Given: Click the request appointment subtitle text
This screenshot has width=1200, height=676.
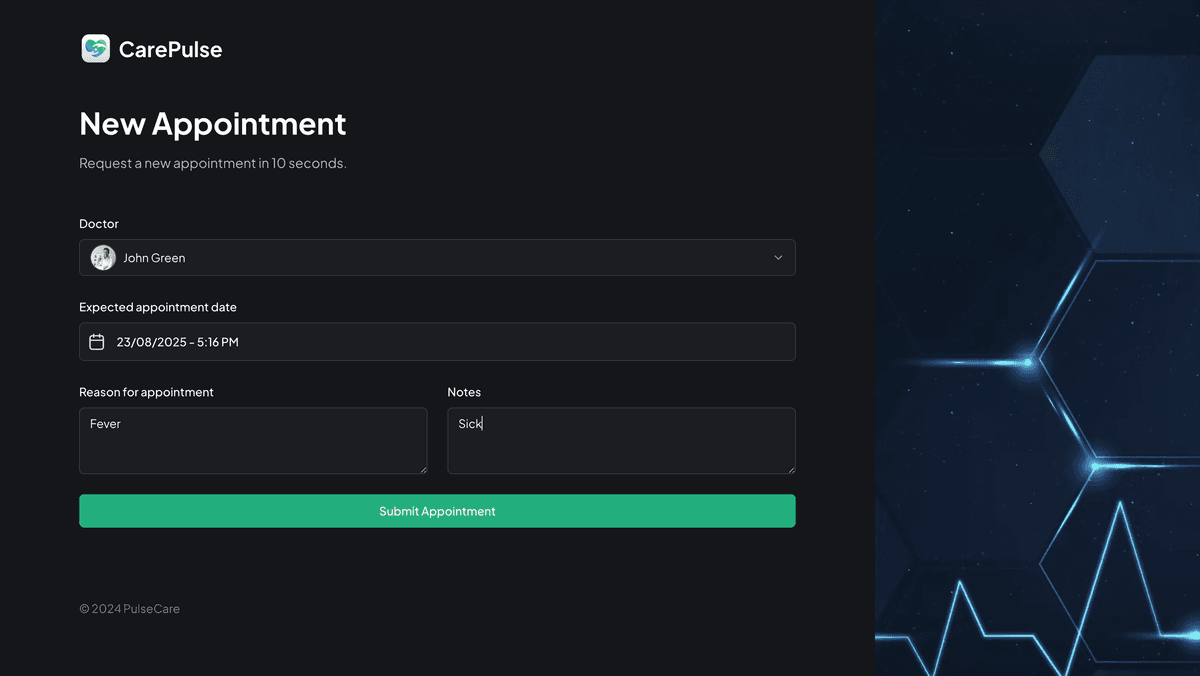Looking at the screenshot, I should [x=213, y=163].
